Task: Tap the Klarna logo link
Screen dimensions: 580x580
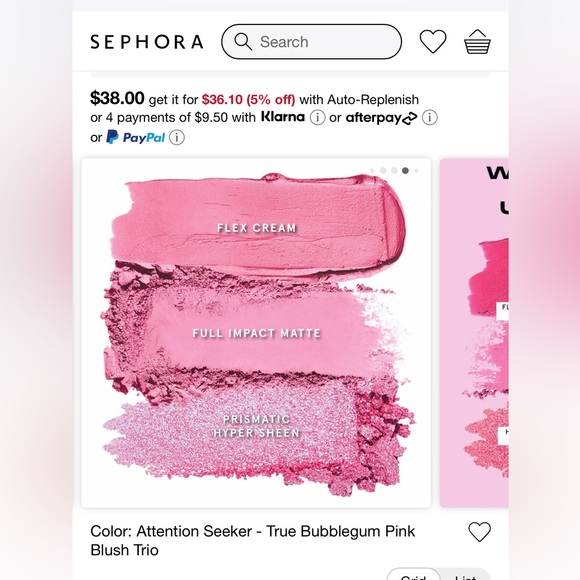Action: tap(283, 117)
